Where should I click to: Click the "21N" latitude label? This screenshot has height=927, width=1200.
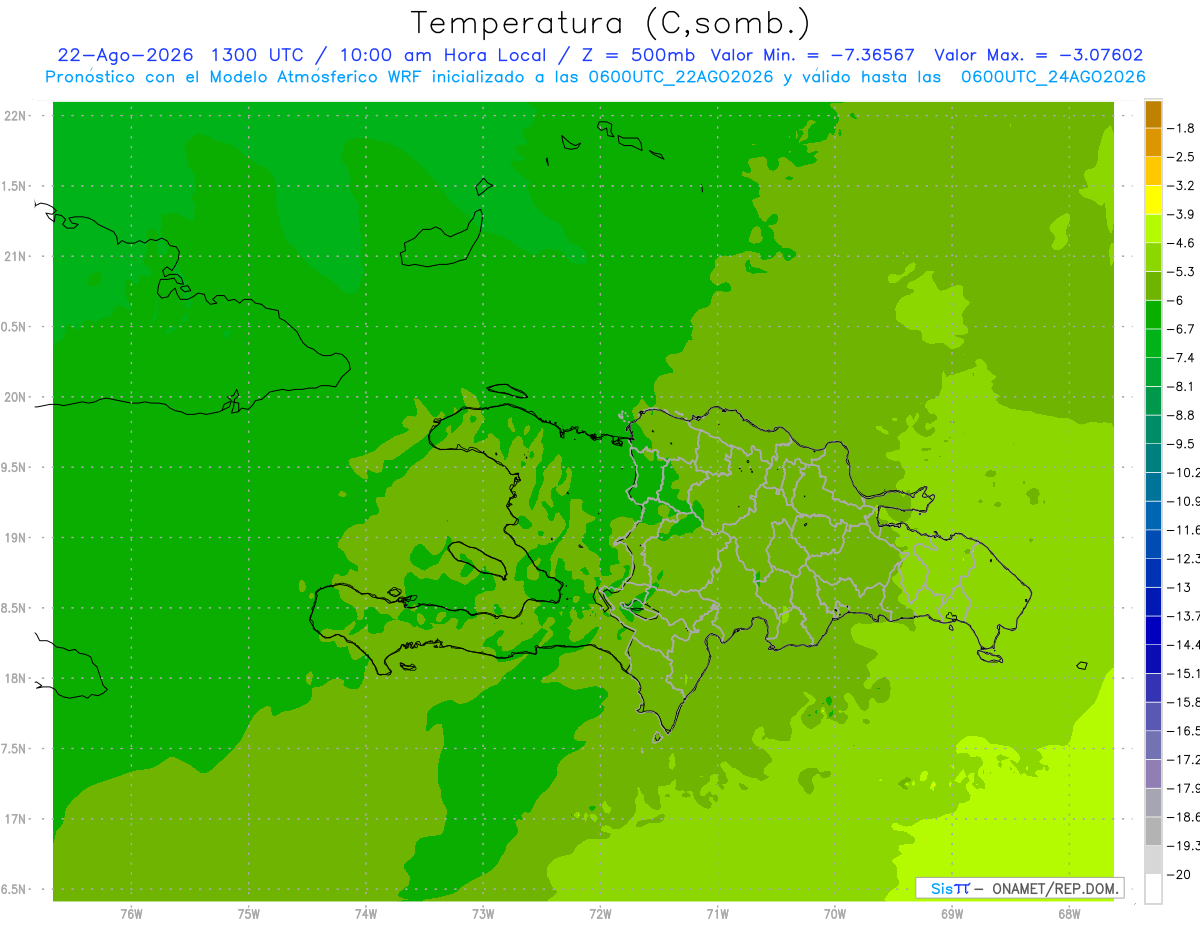point(17,257)
